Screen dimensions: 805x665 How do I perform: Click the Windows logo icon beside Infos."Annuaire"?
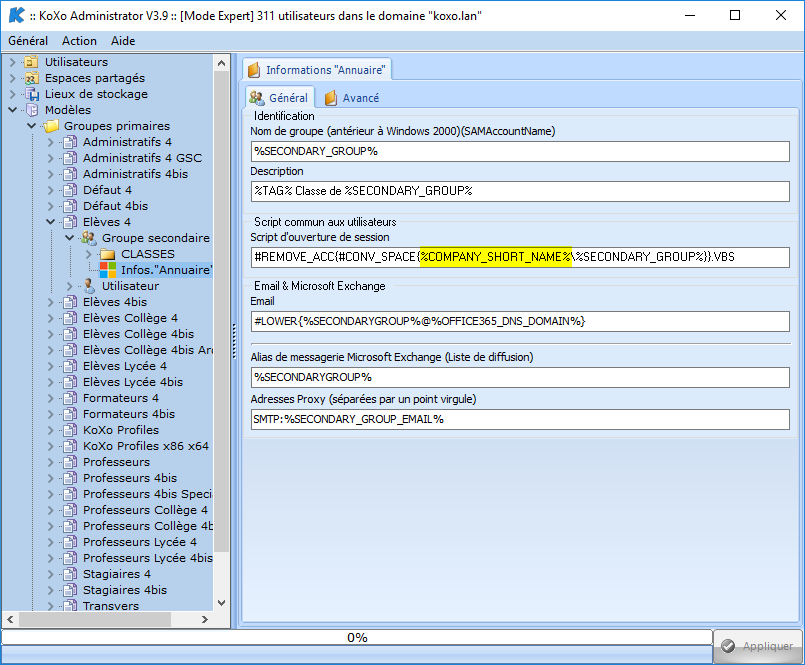click(108, 270)
